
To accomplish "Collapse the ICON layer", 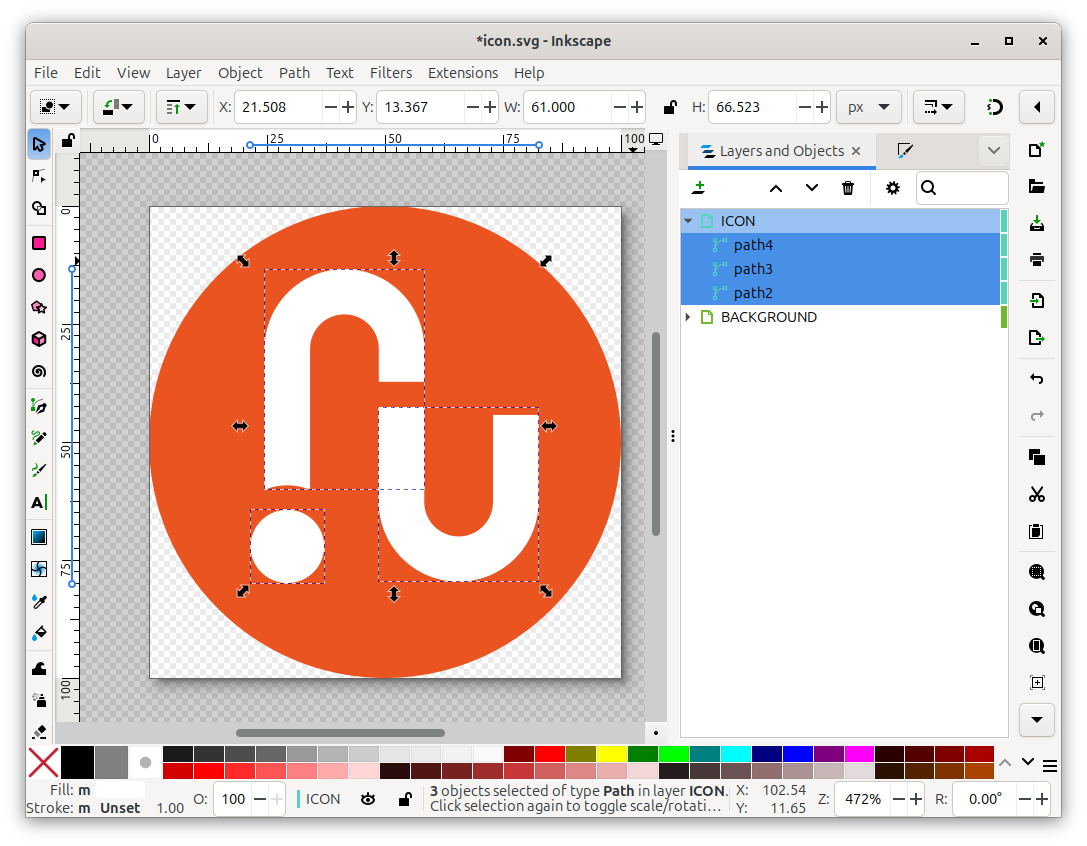I will (x=688, y=221).
